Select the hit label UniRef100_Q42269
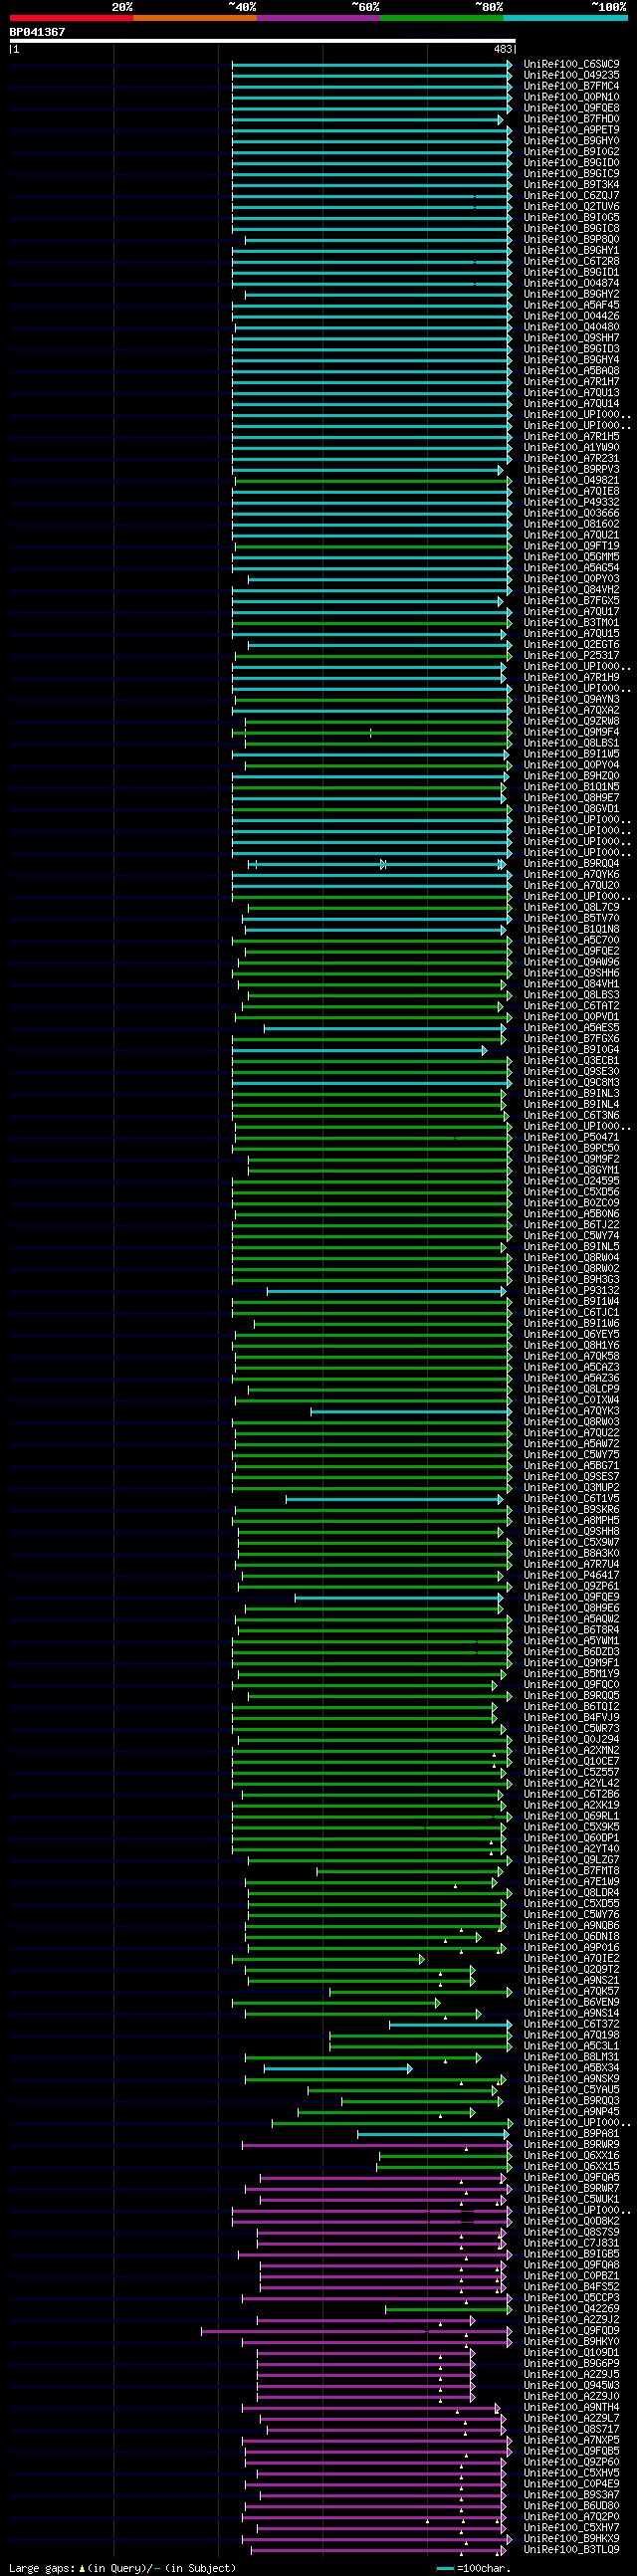This screenshot has width=637, height=2576. (x=571, y=2308)
